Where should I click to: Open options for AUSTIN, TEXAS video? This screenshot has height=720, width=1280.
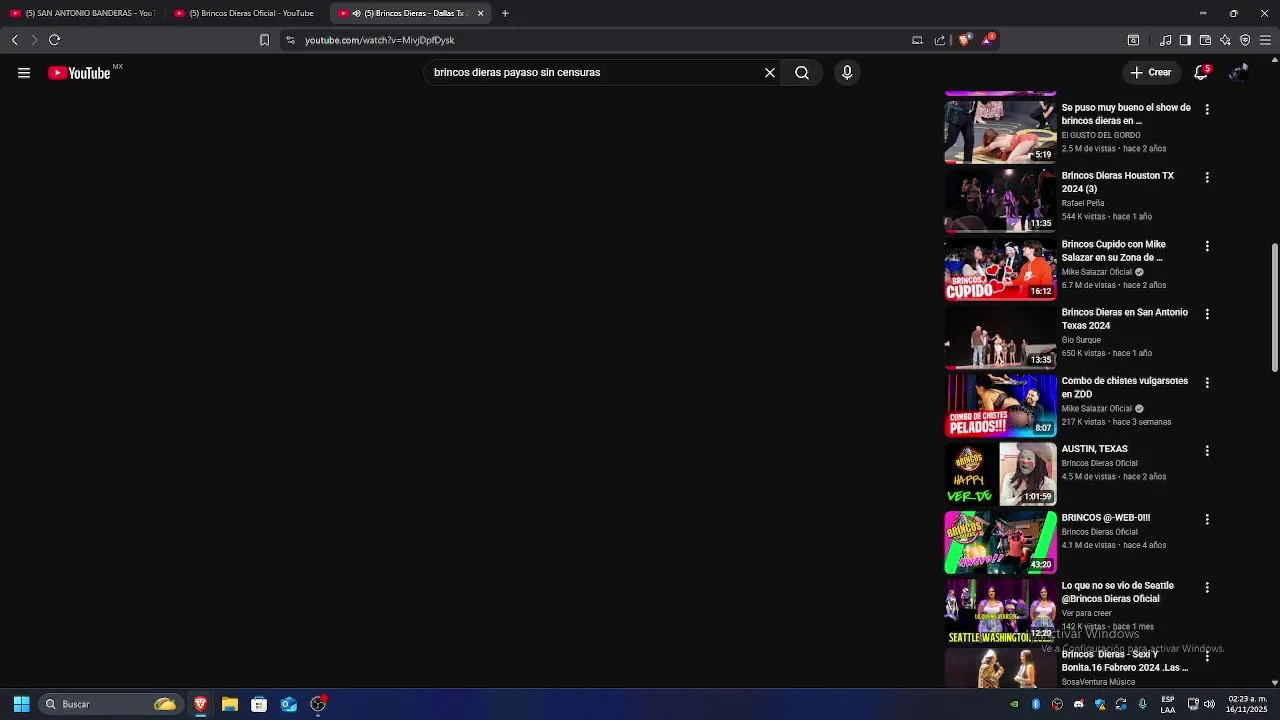click(x=1207, y=451)
